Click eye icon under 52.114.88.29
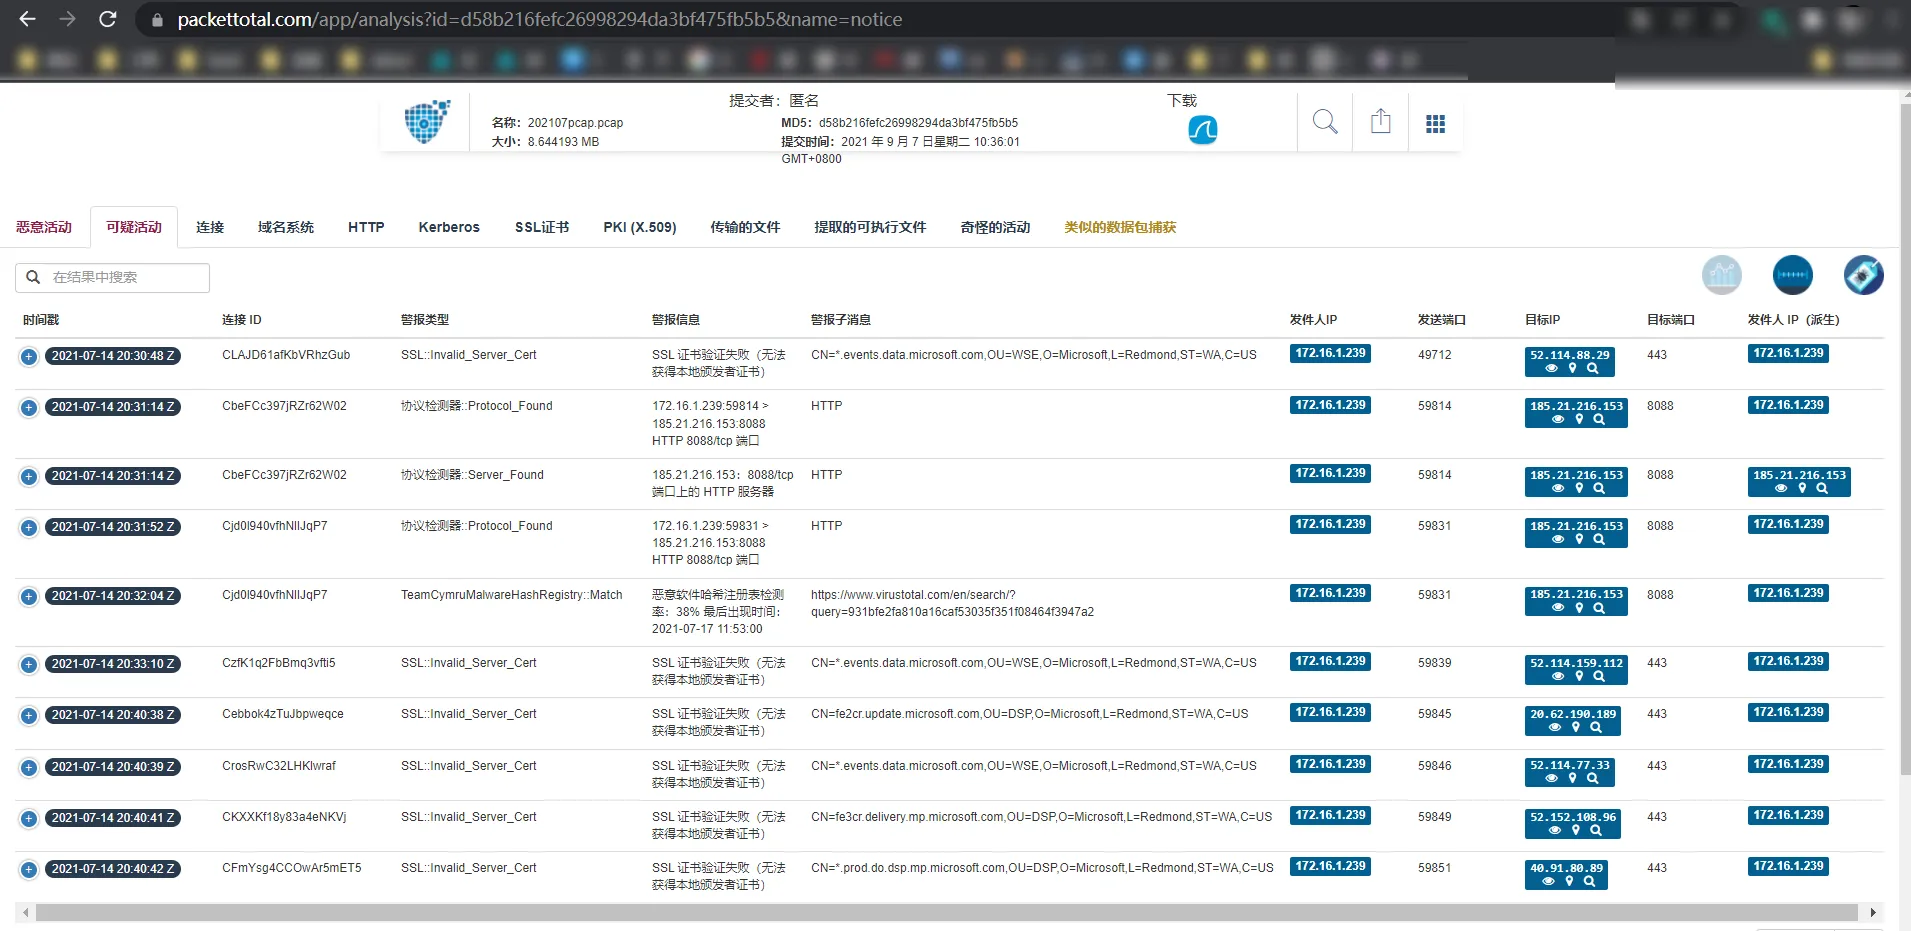Viewport: 1911px width, 931px height. pos(1551,368)
